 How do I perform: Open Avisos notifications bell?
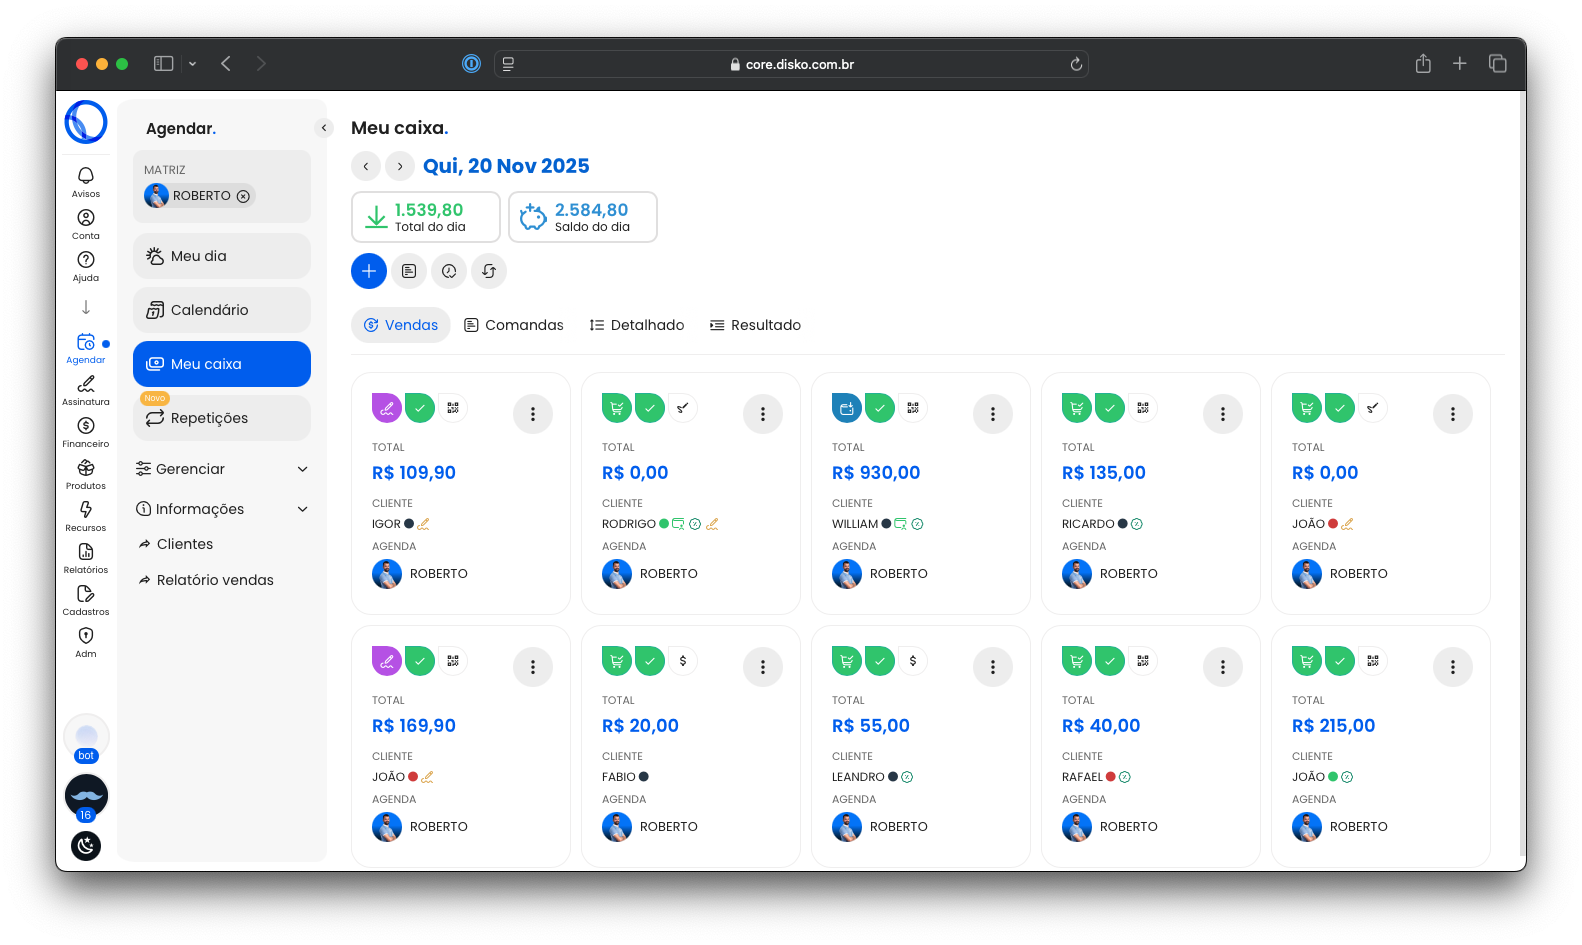click(x=86, y=181)
